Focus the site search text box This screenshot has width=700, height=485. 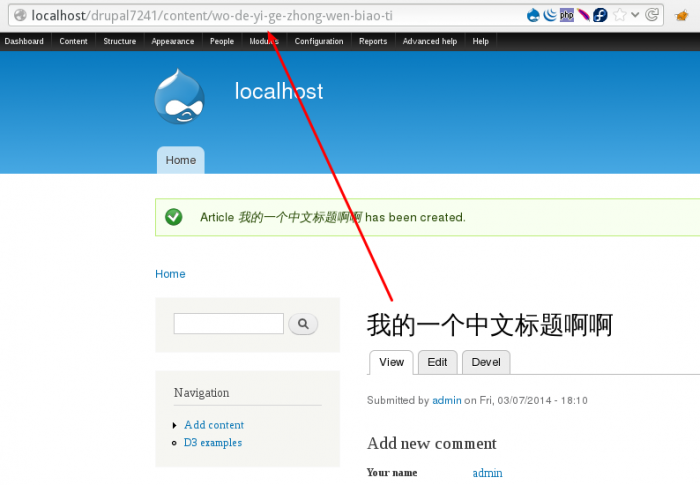pos(229,323)
